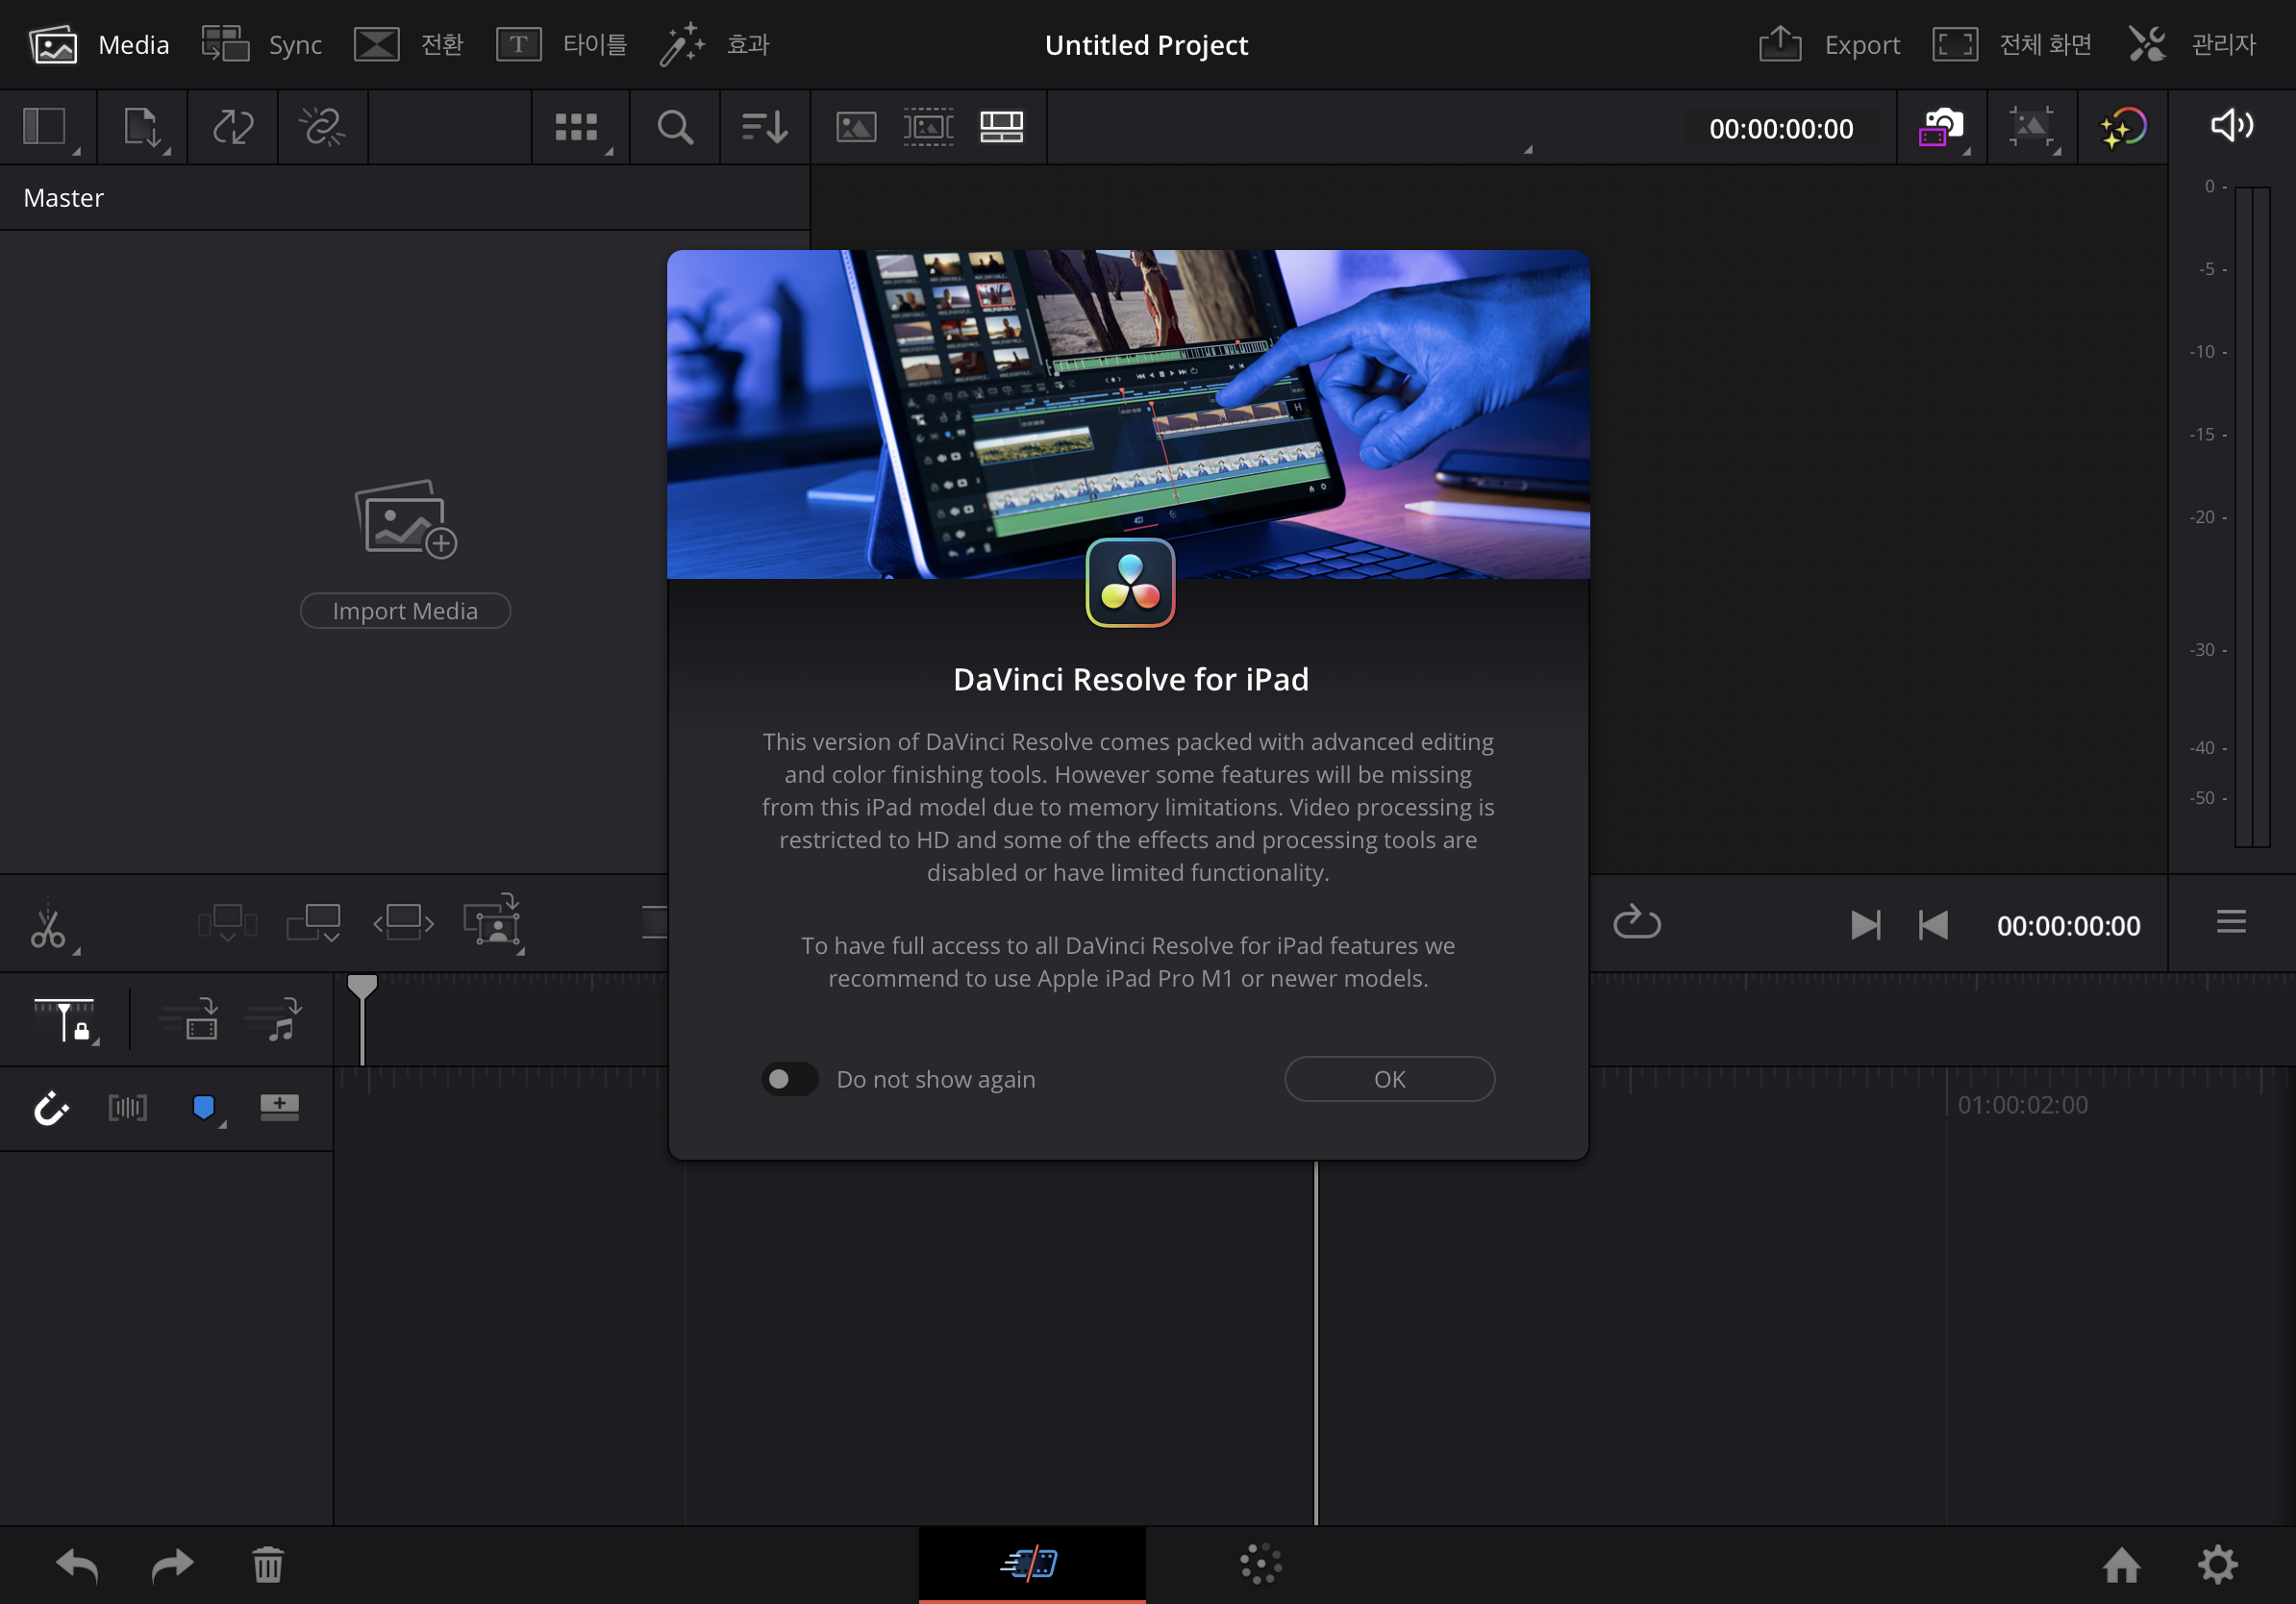Open the 효과 effects tab
Screen dimensions: 2296x1604
(x=714, y=45)
